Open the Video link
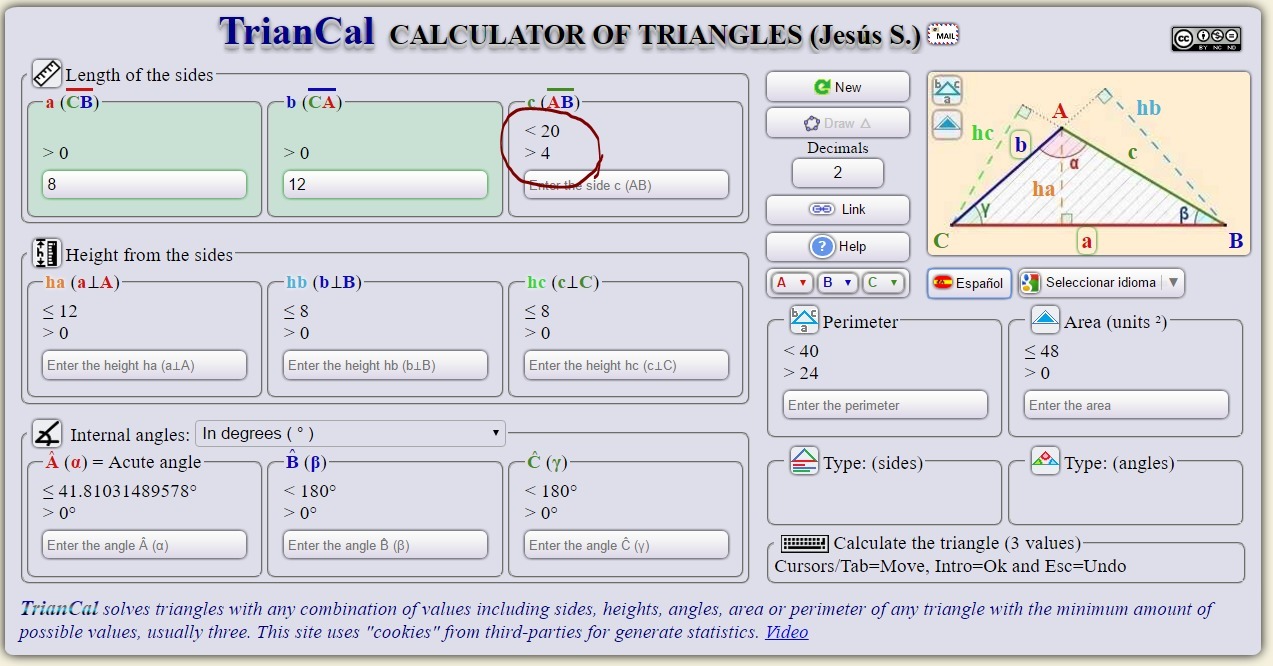The width and height of the screenshot is (1273, 666). [787, 632]
